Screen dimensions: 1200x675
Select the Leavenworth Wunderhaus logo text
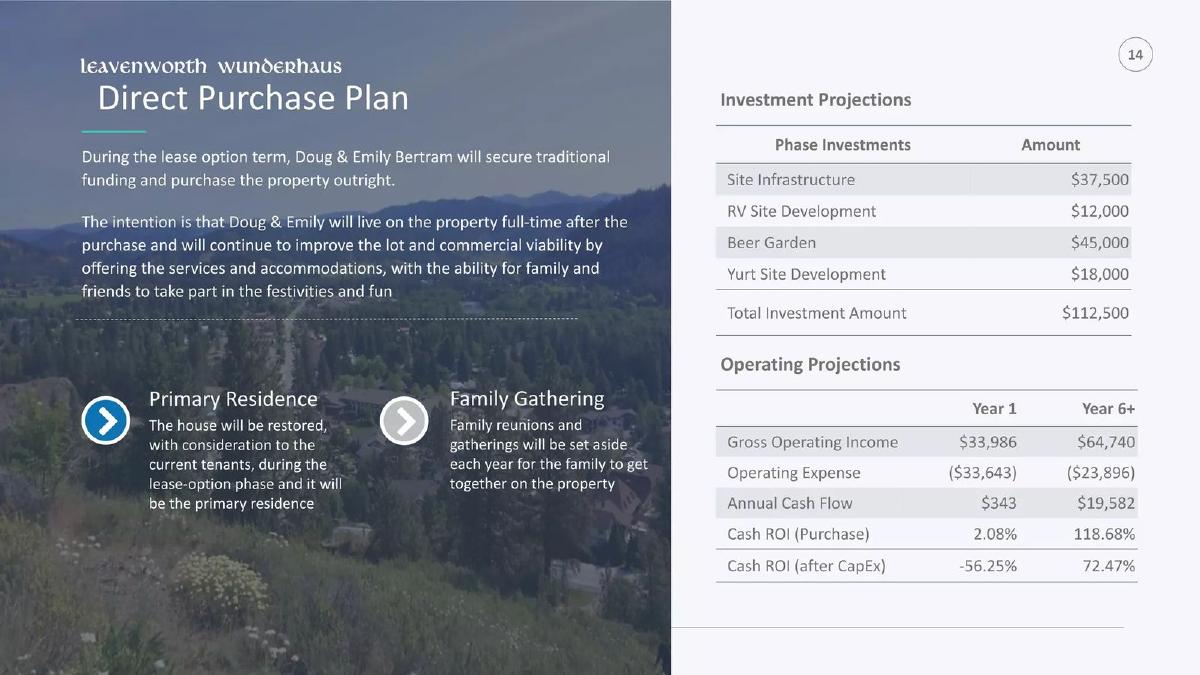pyautogui.click(x=211, y=67)
